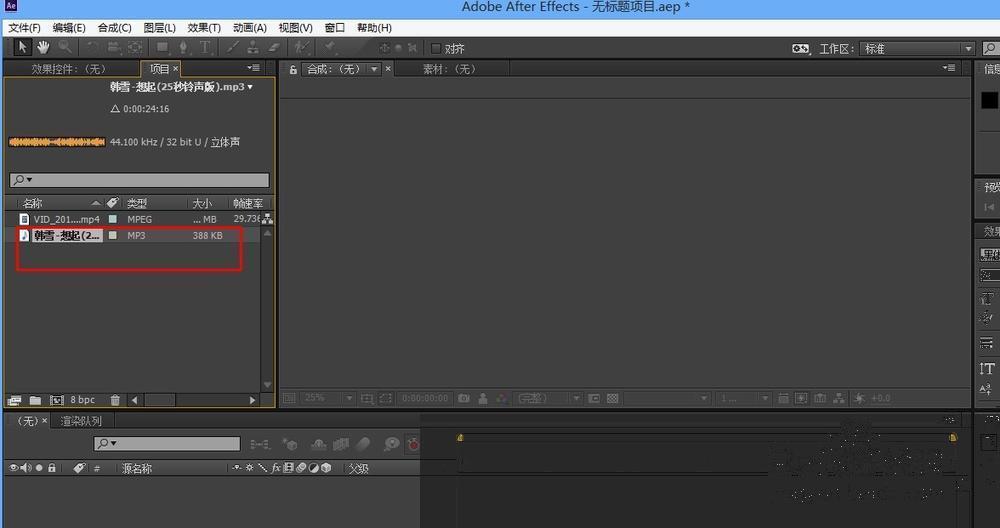This screenshot has width=1000, height=528.
Task: Select the Hand tool
Action: pos(43,47)
